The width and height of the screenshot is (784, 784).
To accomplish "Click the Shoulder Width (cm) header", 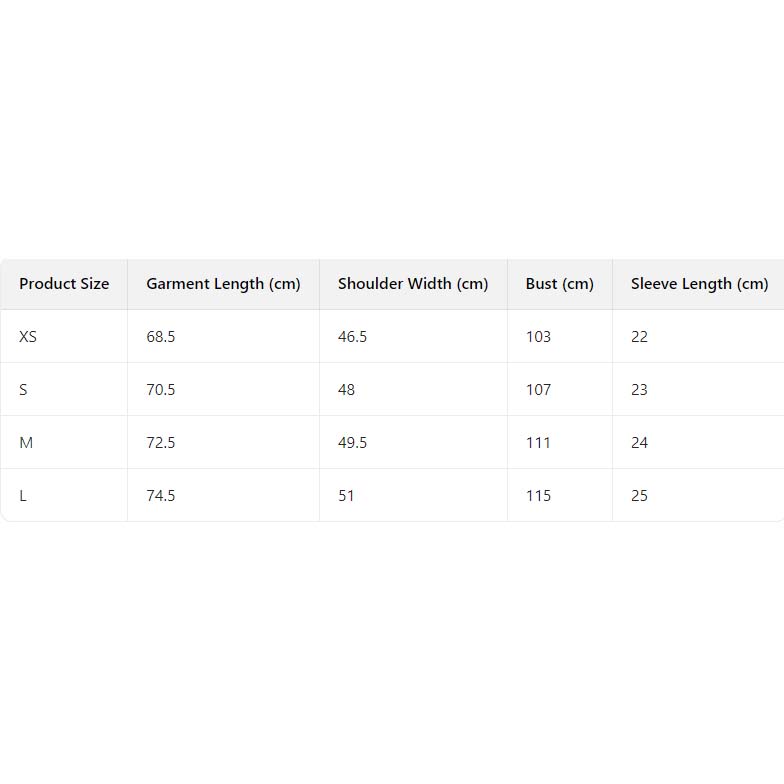I will click(413, 284).
